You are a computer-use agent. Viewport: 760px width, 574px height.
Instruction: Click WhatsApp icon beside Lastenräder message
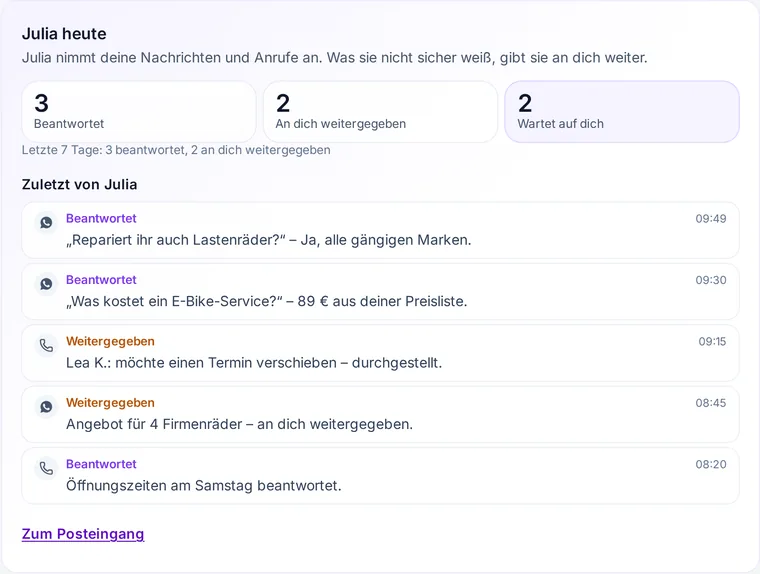click(x=46, y=223)
